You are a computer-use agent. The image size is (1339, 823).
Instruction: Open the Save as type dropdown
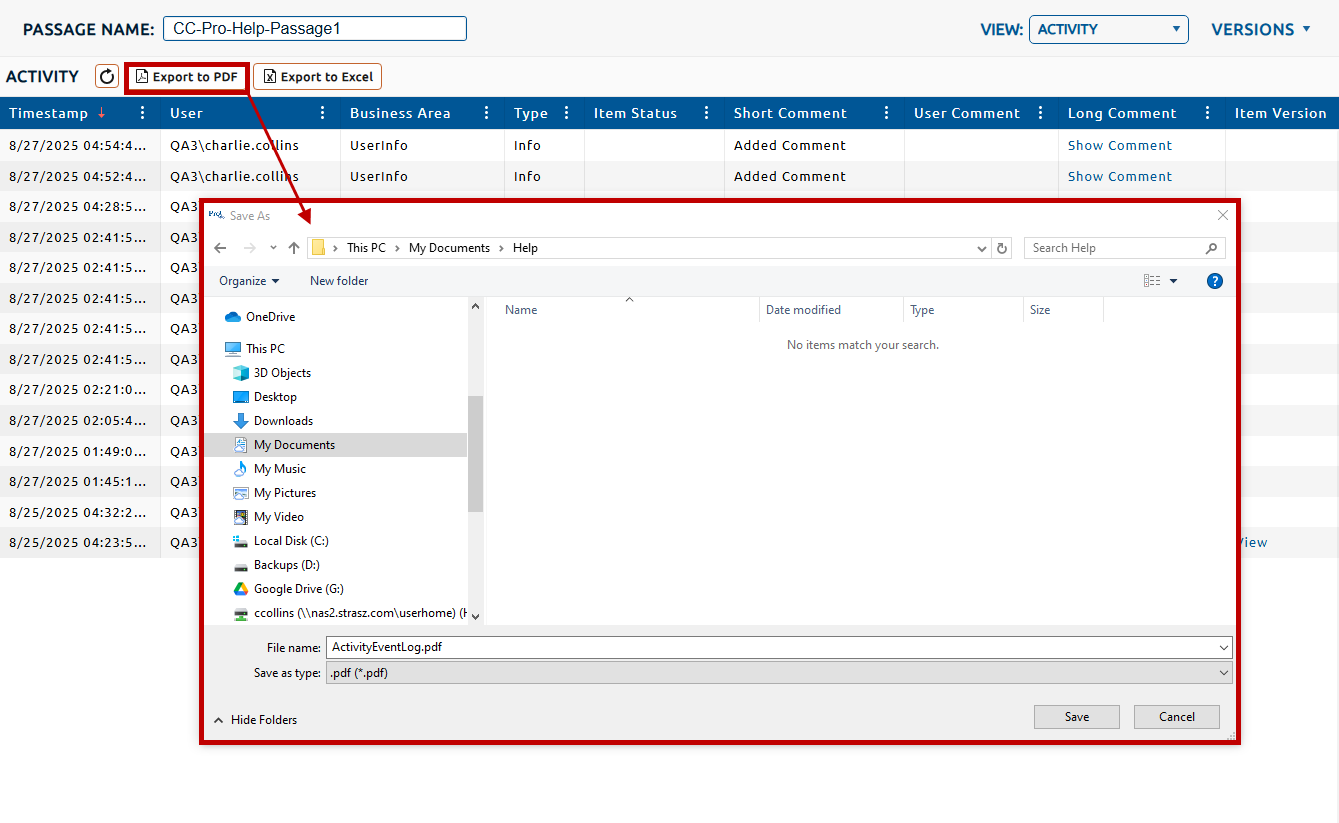click(778, 673)
